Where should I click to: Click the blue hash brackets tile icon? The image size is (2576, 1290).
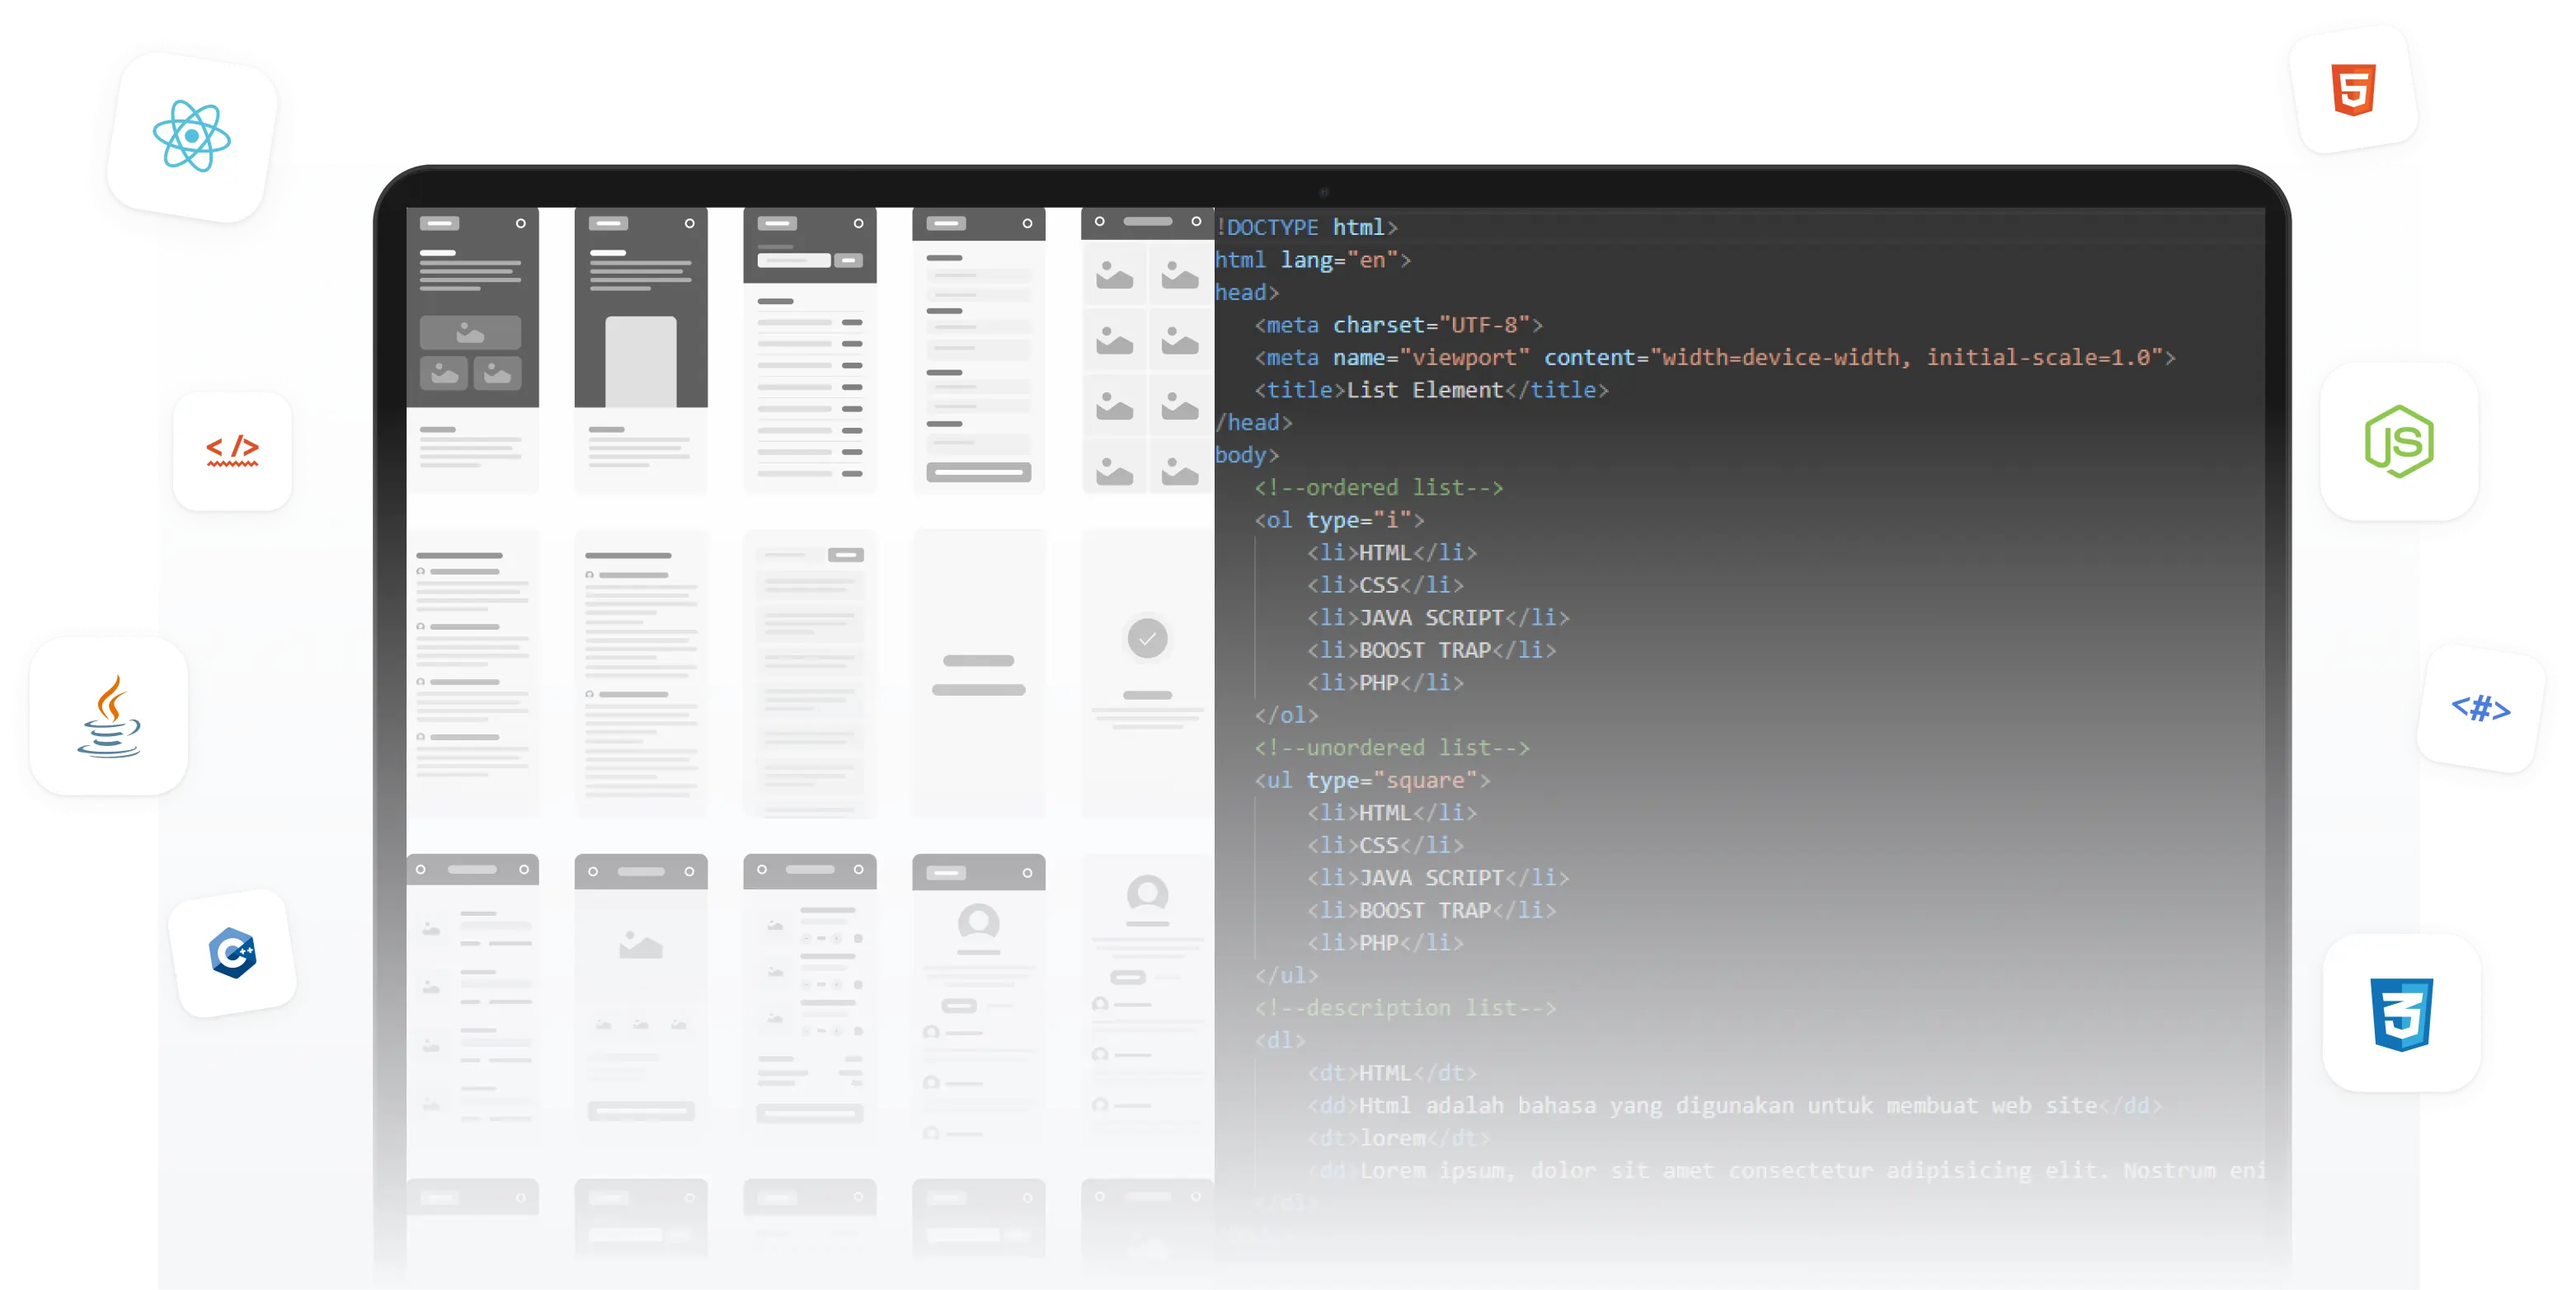click(x=2481, y=708)
